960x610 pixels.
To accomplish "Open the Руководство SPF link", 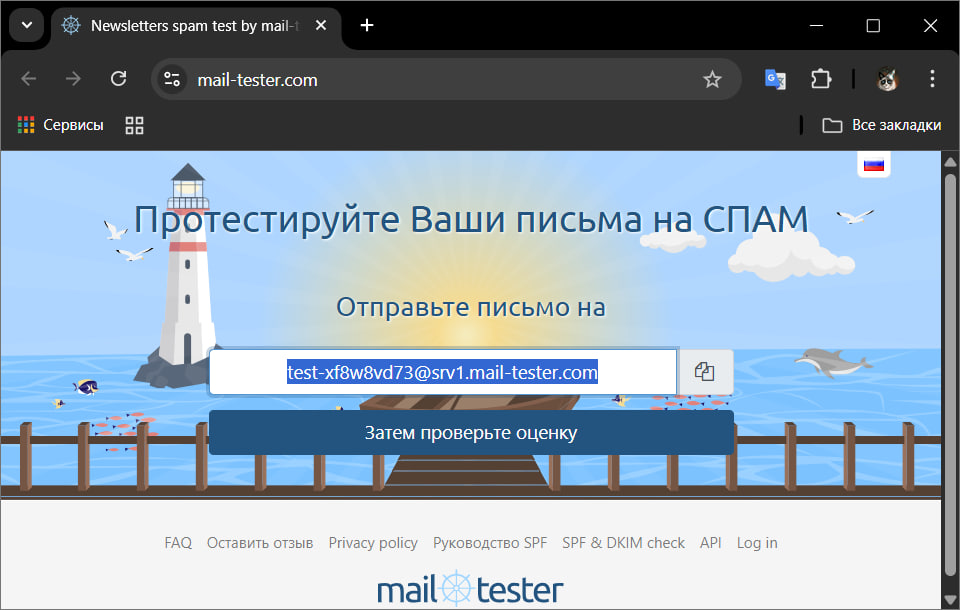I will 490,543.
